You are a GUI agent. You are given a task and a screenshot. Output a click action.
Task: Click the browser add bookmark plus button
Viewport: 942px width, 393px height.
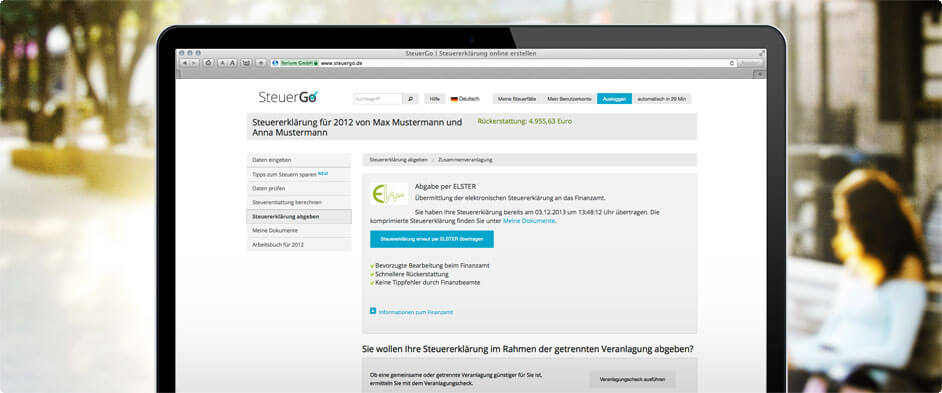pos(261,62)
